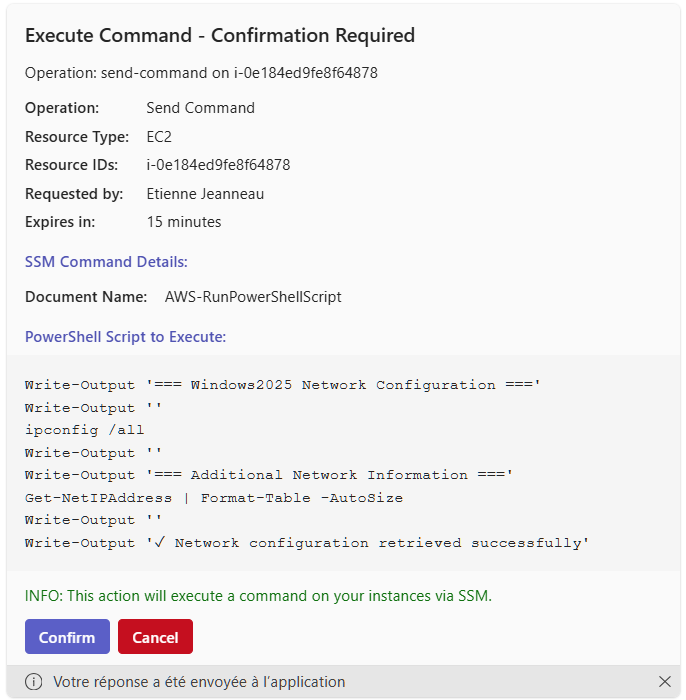Click the info icon in notification bar
Screen dimensions: 686x700
[34, 682]
